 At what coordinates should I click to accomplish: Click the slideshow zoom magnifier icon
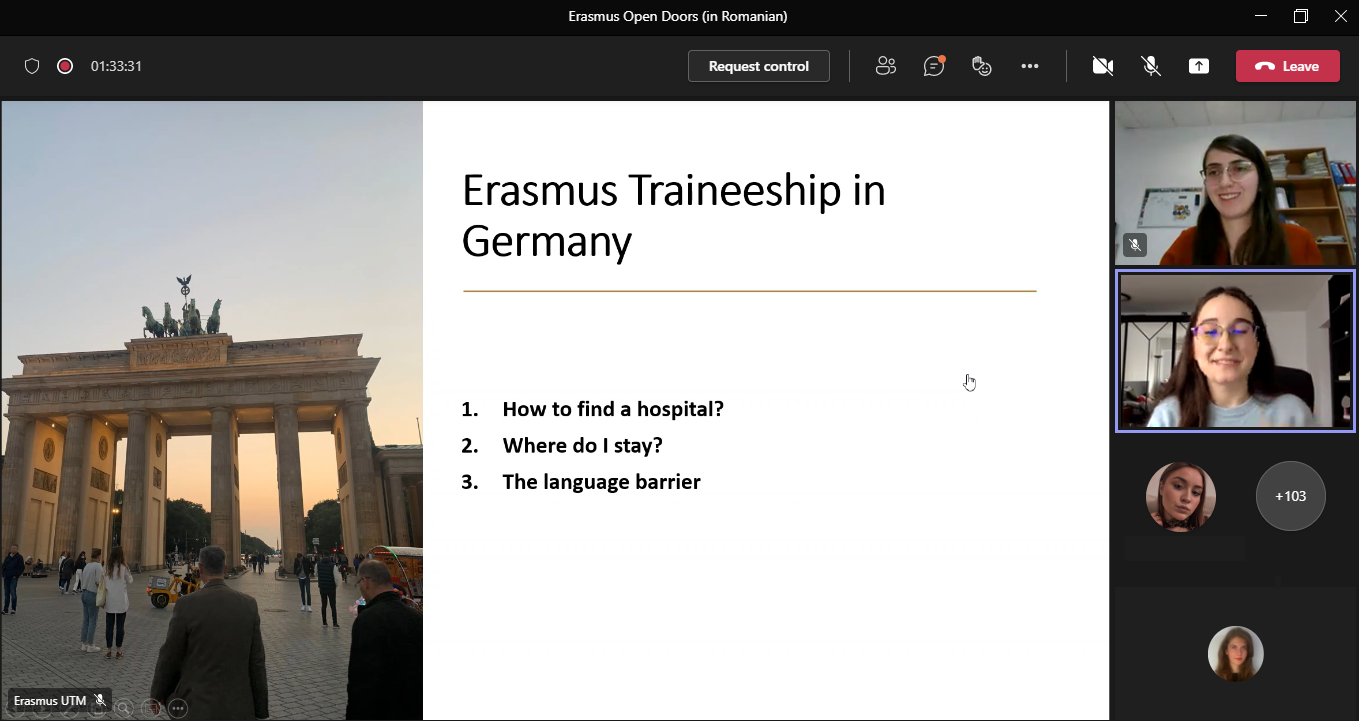point(124,708)
